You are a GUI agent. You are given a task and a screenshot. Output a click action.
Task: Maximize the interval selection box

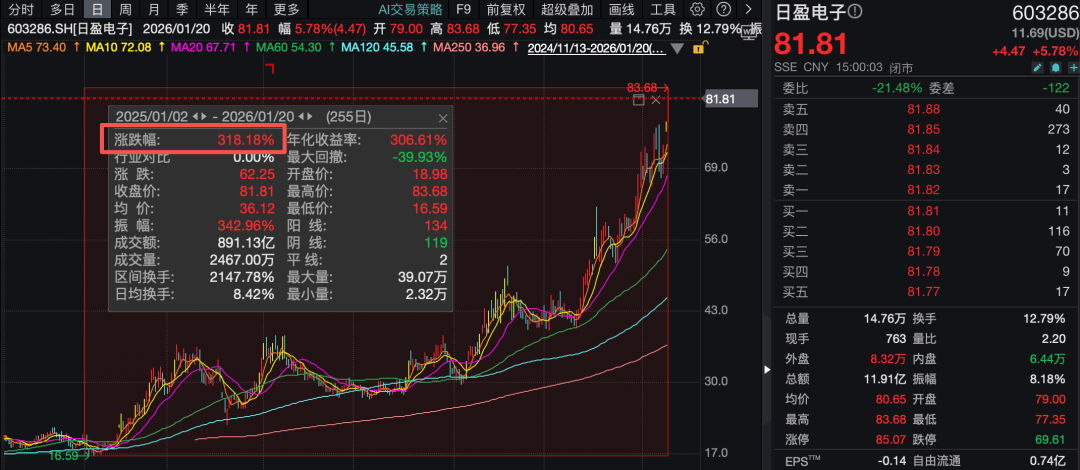[x=639, y=100]
